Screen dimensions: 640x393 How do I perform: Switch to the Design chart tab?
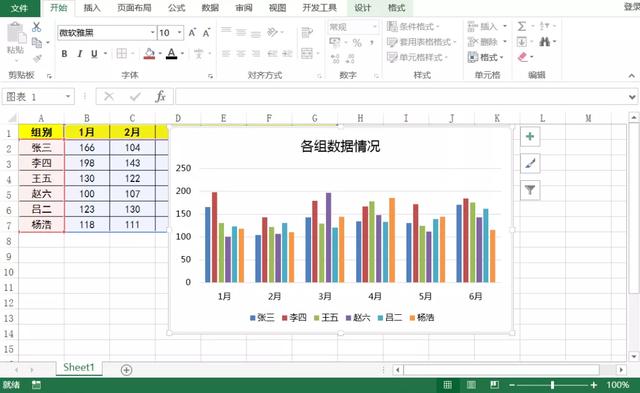(x=362, y=8)
